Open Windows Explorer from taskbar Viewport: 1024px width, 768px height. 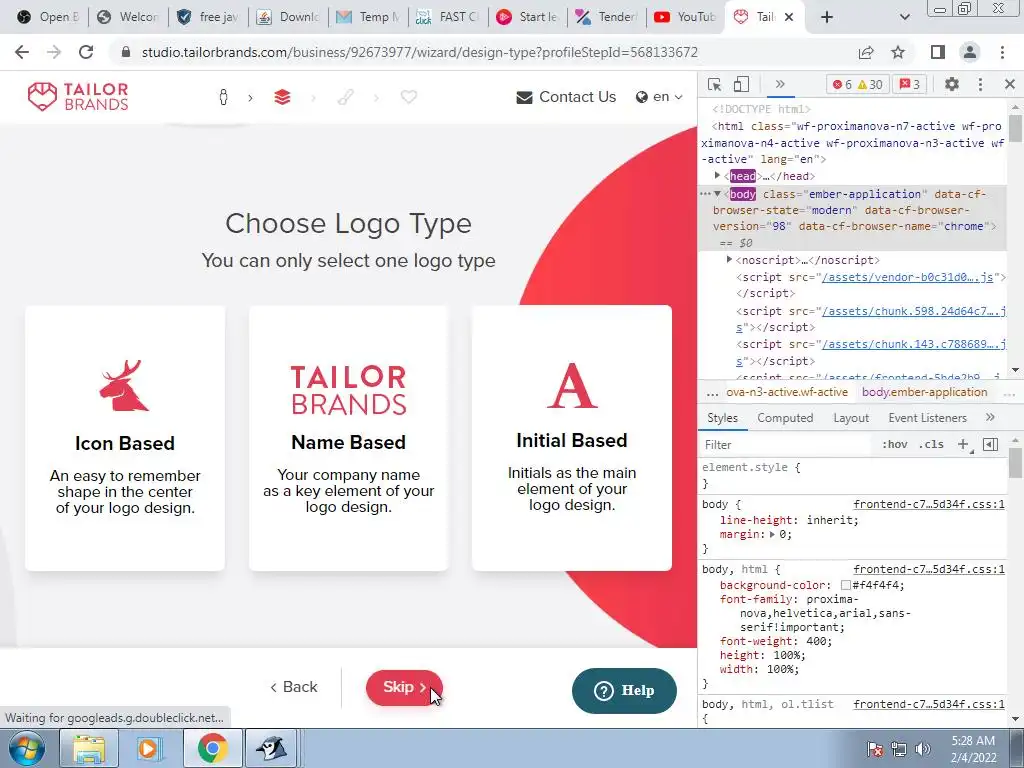pyautogui.click(x=89, y=748)
